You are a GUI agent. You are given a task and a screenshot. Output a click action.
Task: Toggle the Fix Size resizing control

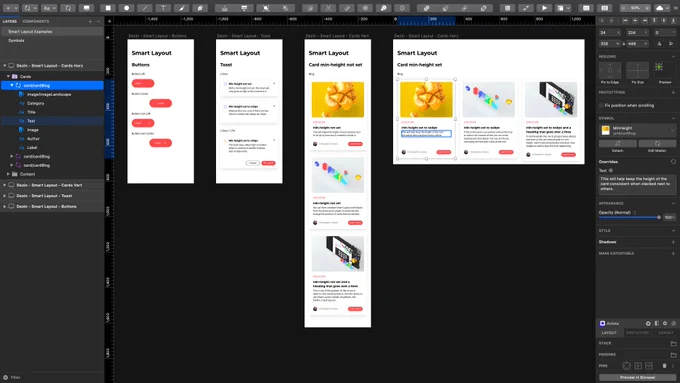point(638,70)
